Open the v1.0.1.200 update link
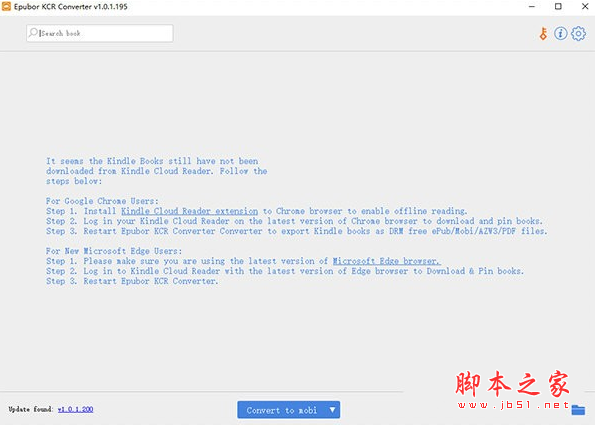 coord(75,409)
